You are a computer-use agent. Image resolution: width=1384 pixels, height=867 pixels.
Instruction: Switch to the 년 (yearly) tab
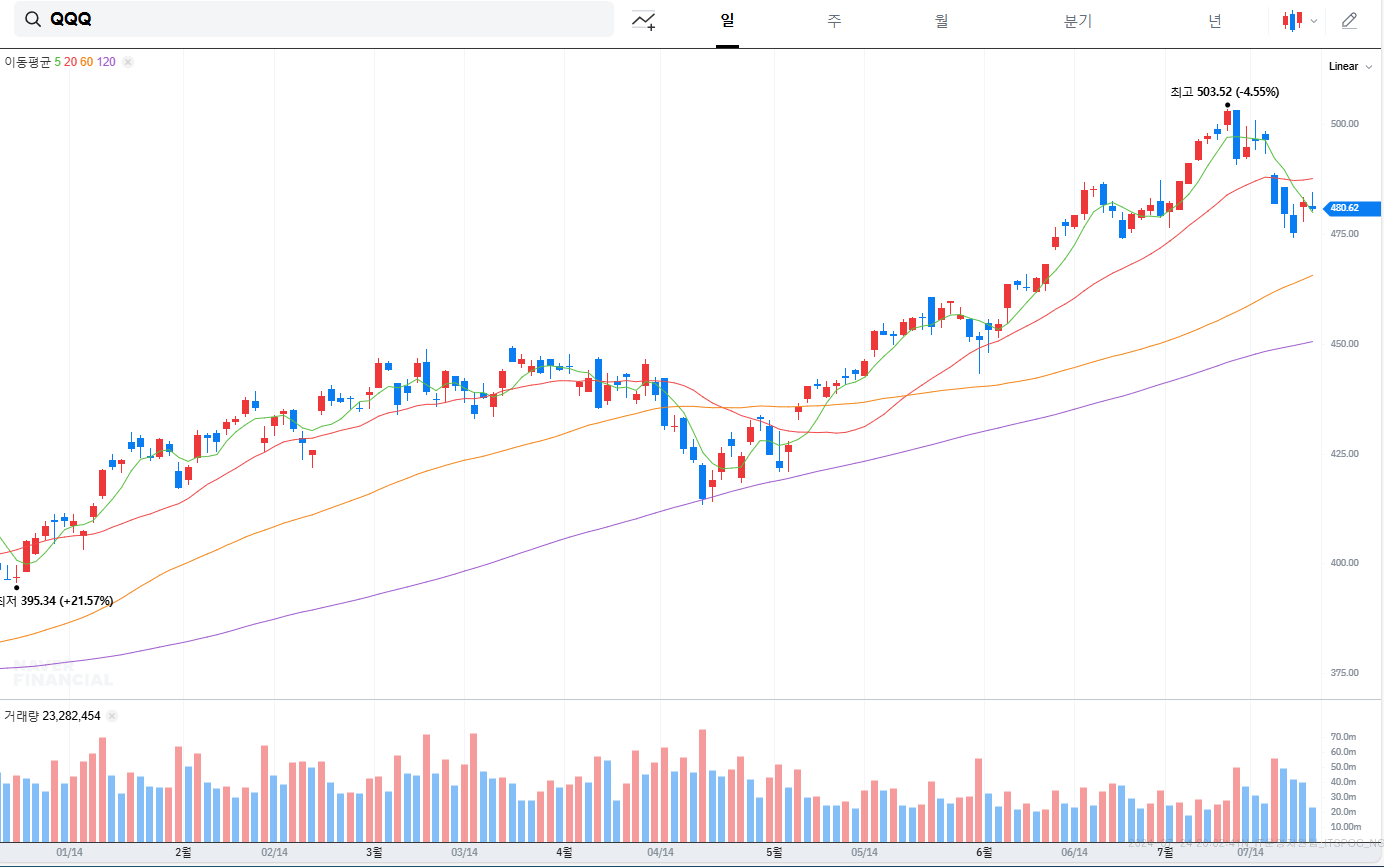pyautogui.click(x=1214, y=21)
